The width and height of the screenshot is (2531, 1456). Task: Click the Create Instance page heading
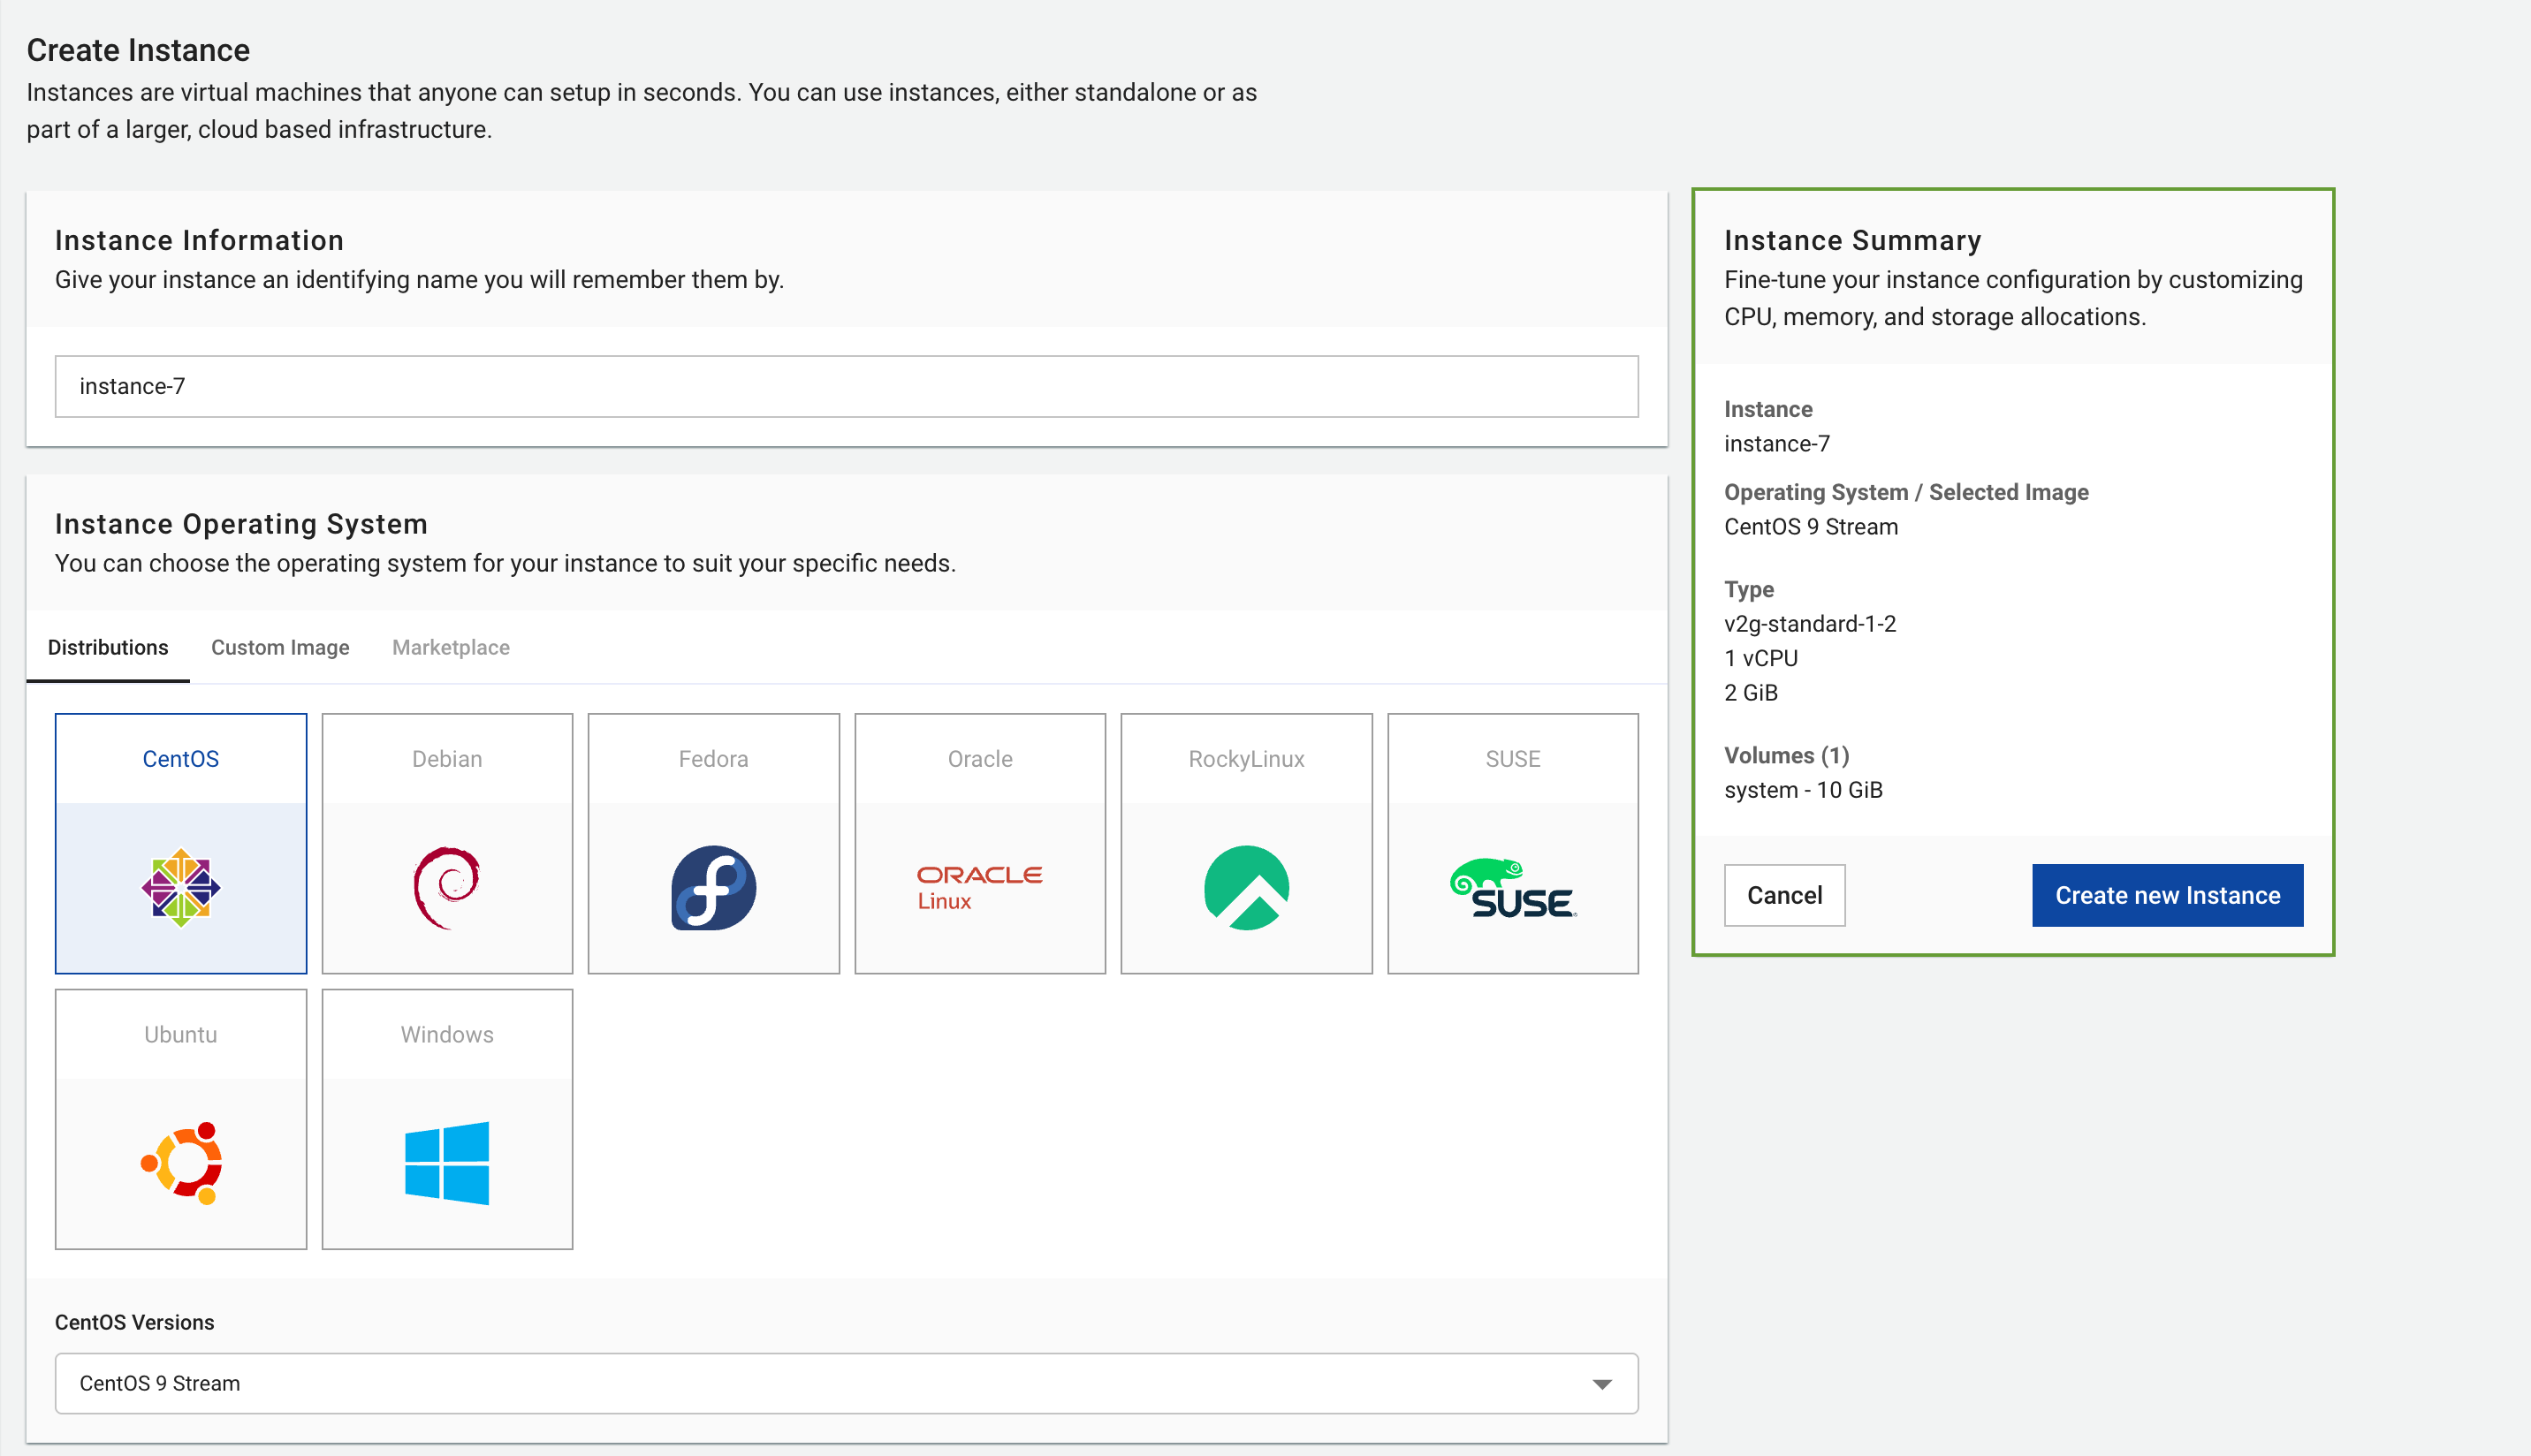138,50
